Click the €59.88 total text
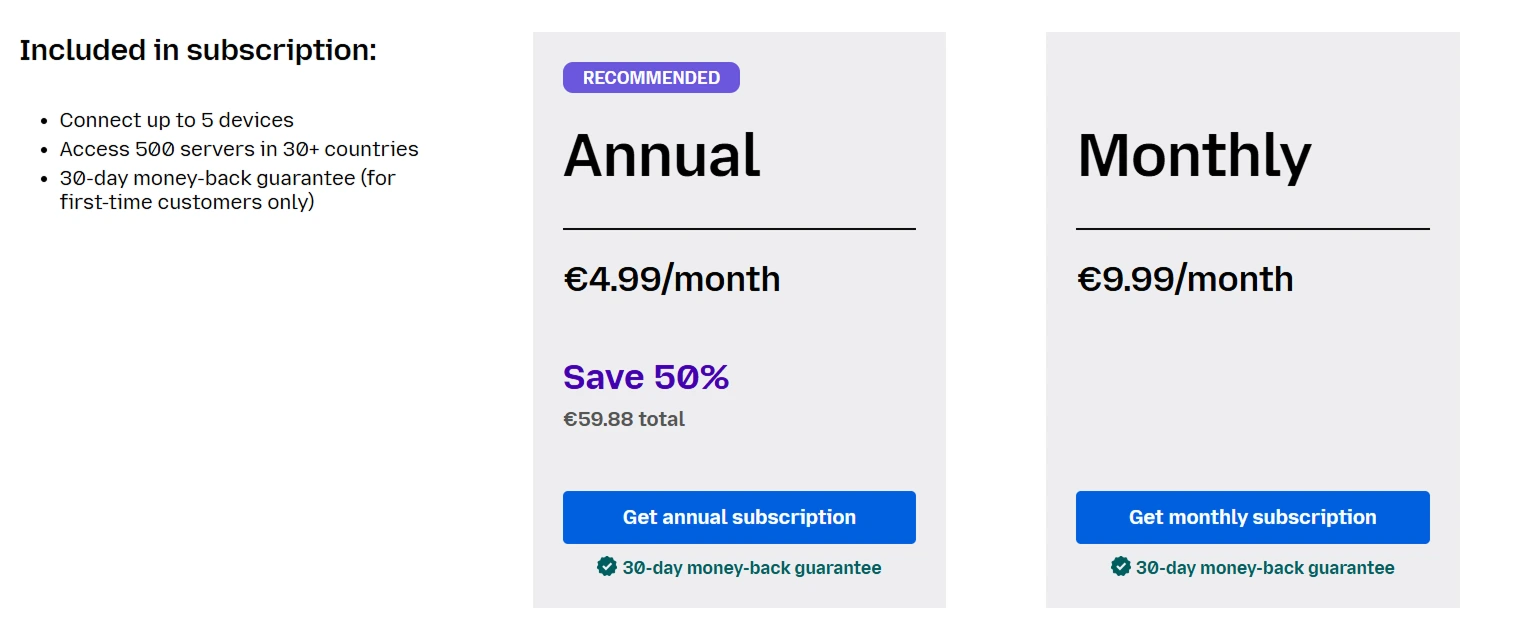The image size is (1538, 624). pos(624,419)
